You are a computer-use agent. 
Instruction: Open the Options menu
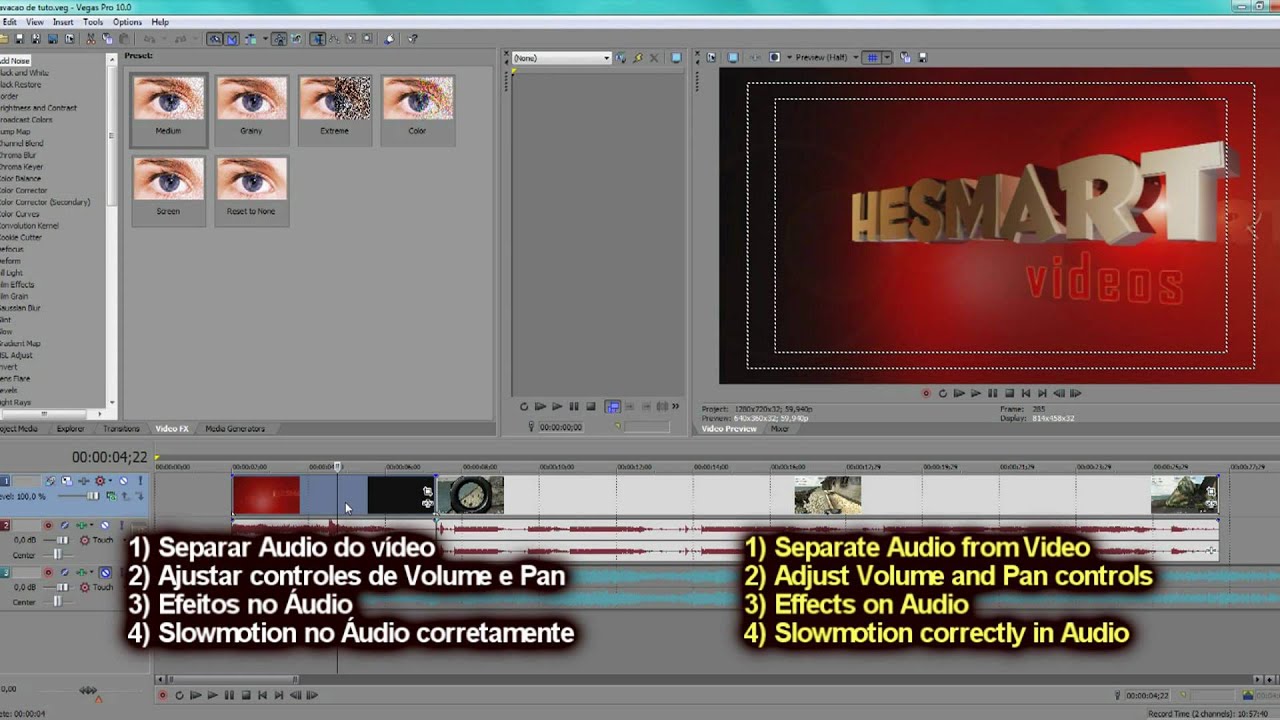(127, 21)
